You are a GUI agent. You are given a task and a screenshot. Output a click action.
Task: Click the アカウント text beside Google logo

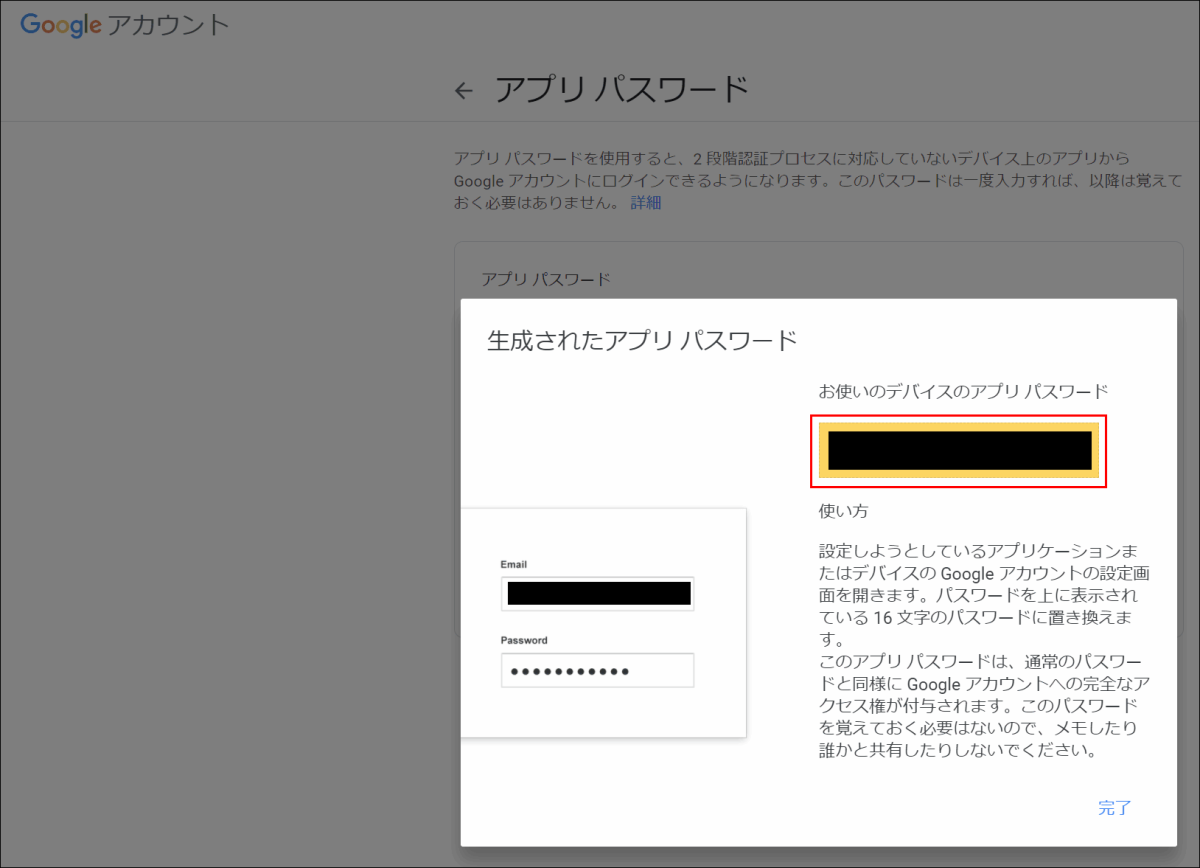[x=168, y=25]
